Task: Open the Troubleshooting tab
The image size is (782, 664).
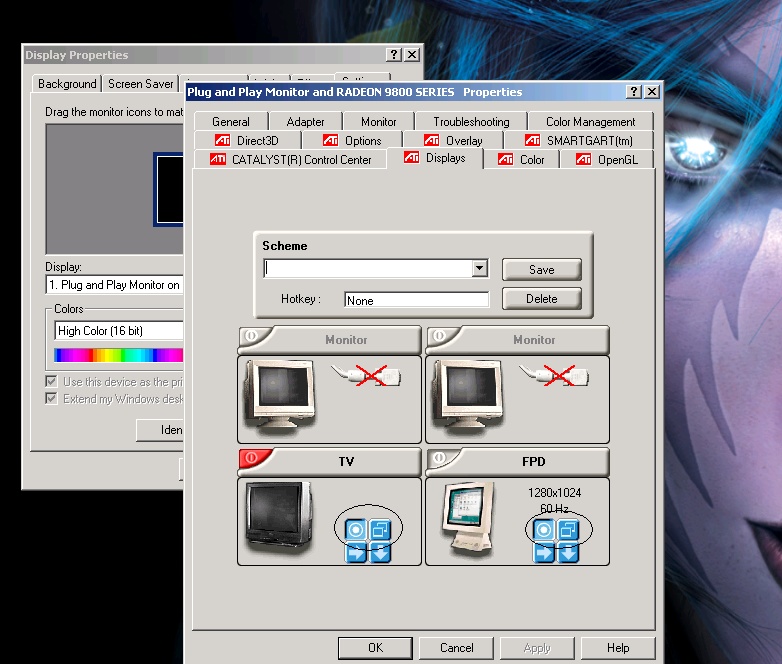Action: [471, 122]
